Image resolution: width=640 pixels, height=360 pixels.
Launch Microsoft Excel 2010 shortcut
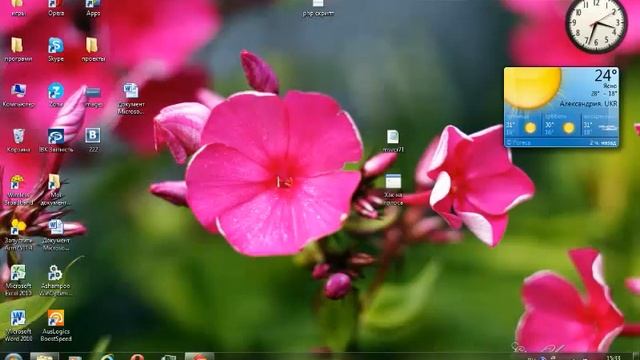[x=18, y=280]
